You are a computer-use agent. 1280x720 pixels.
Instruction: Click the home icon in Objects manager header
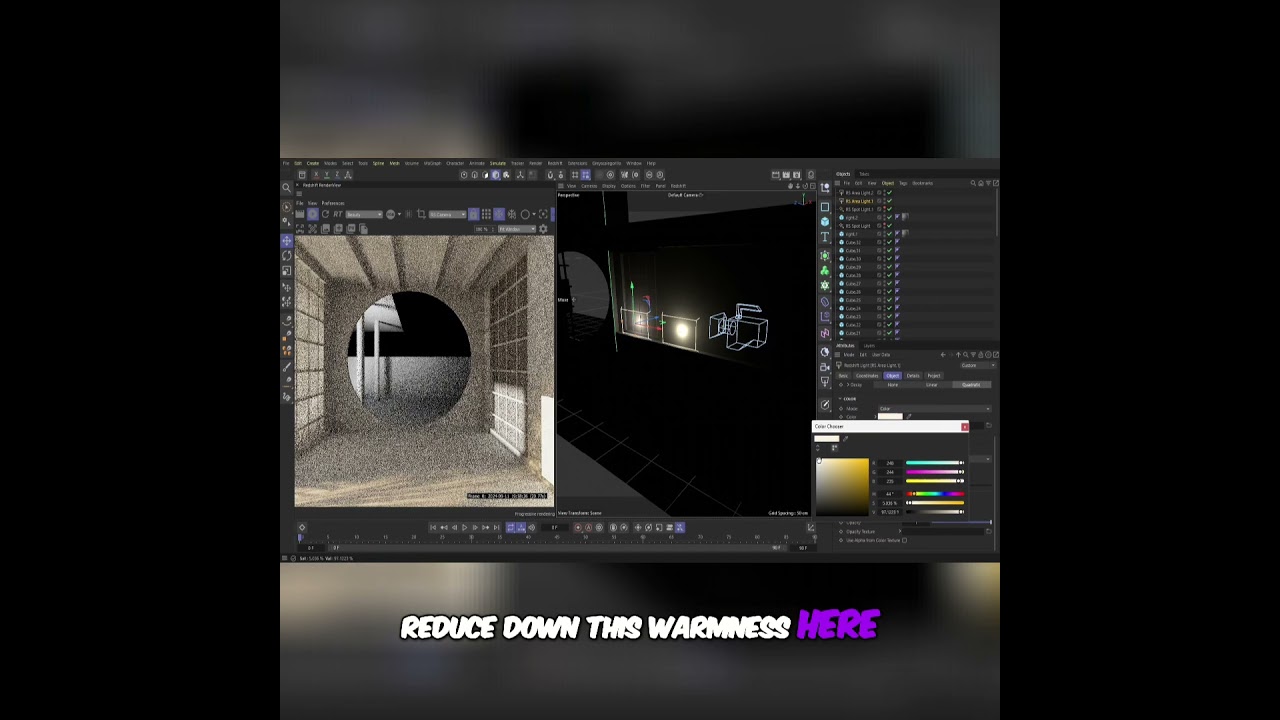(x=981, y=183)
